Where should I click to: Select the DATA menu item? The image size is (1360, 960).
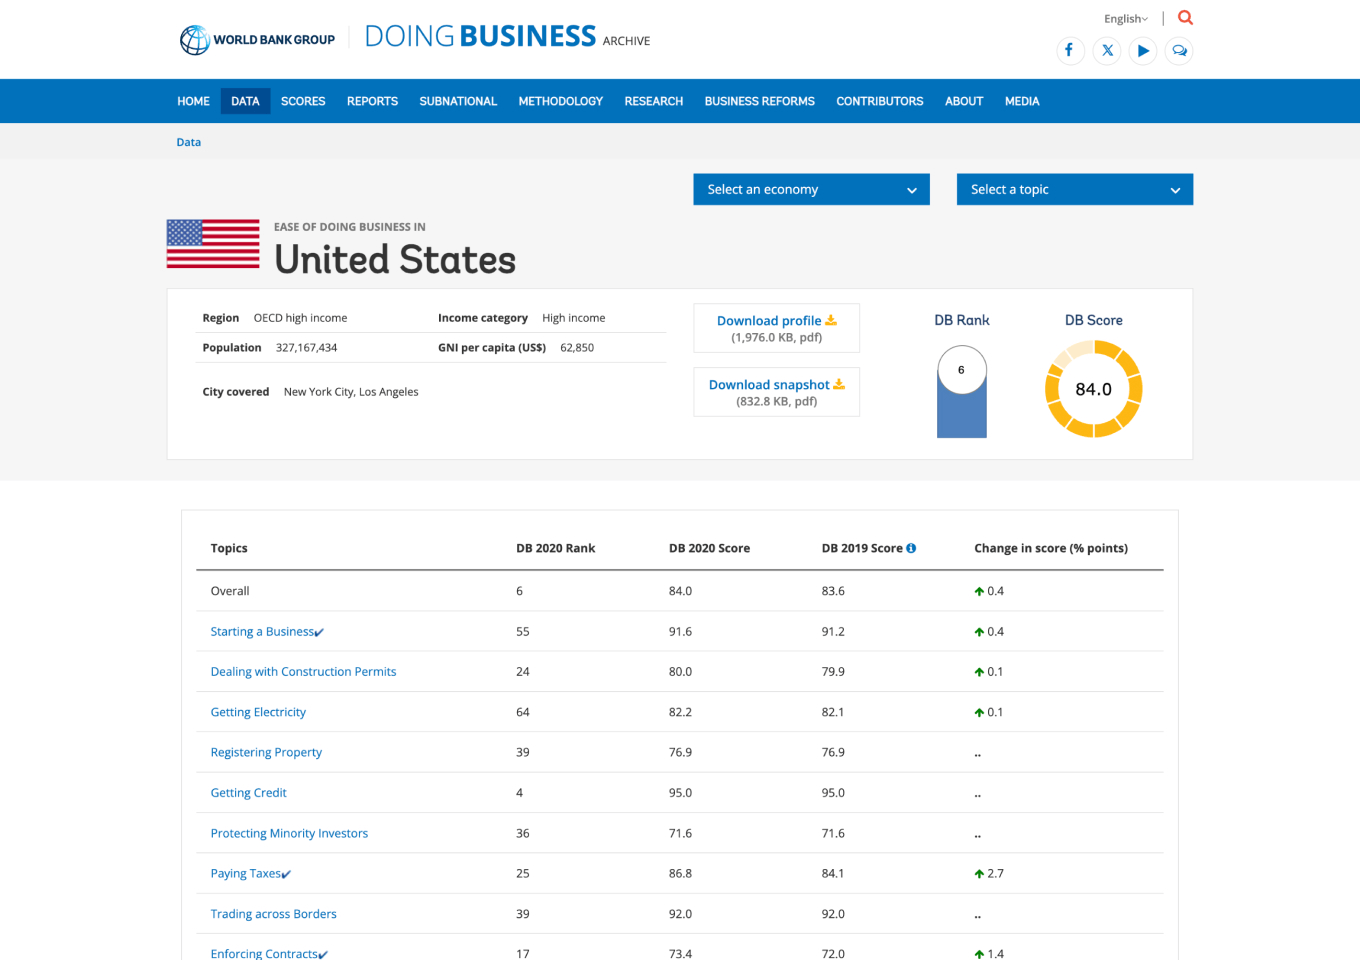[245, 101]
